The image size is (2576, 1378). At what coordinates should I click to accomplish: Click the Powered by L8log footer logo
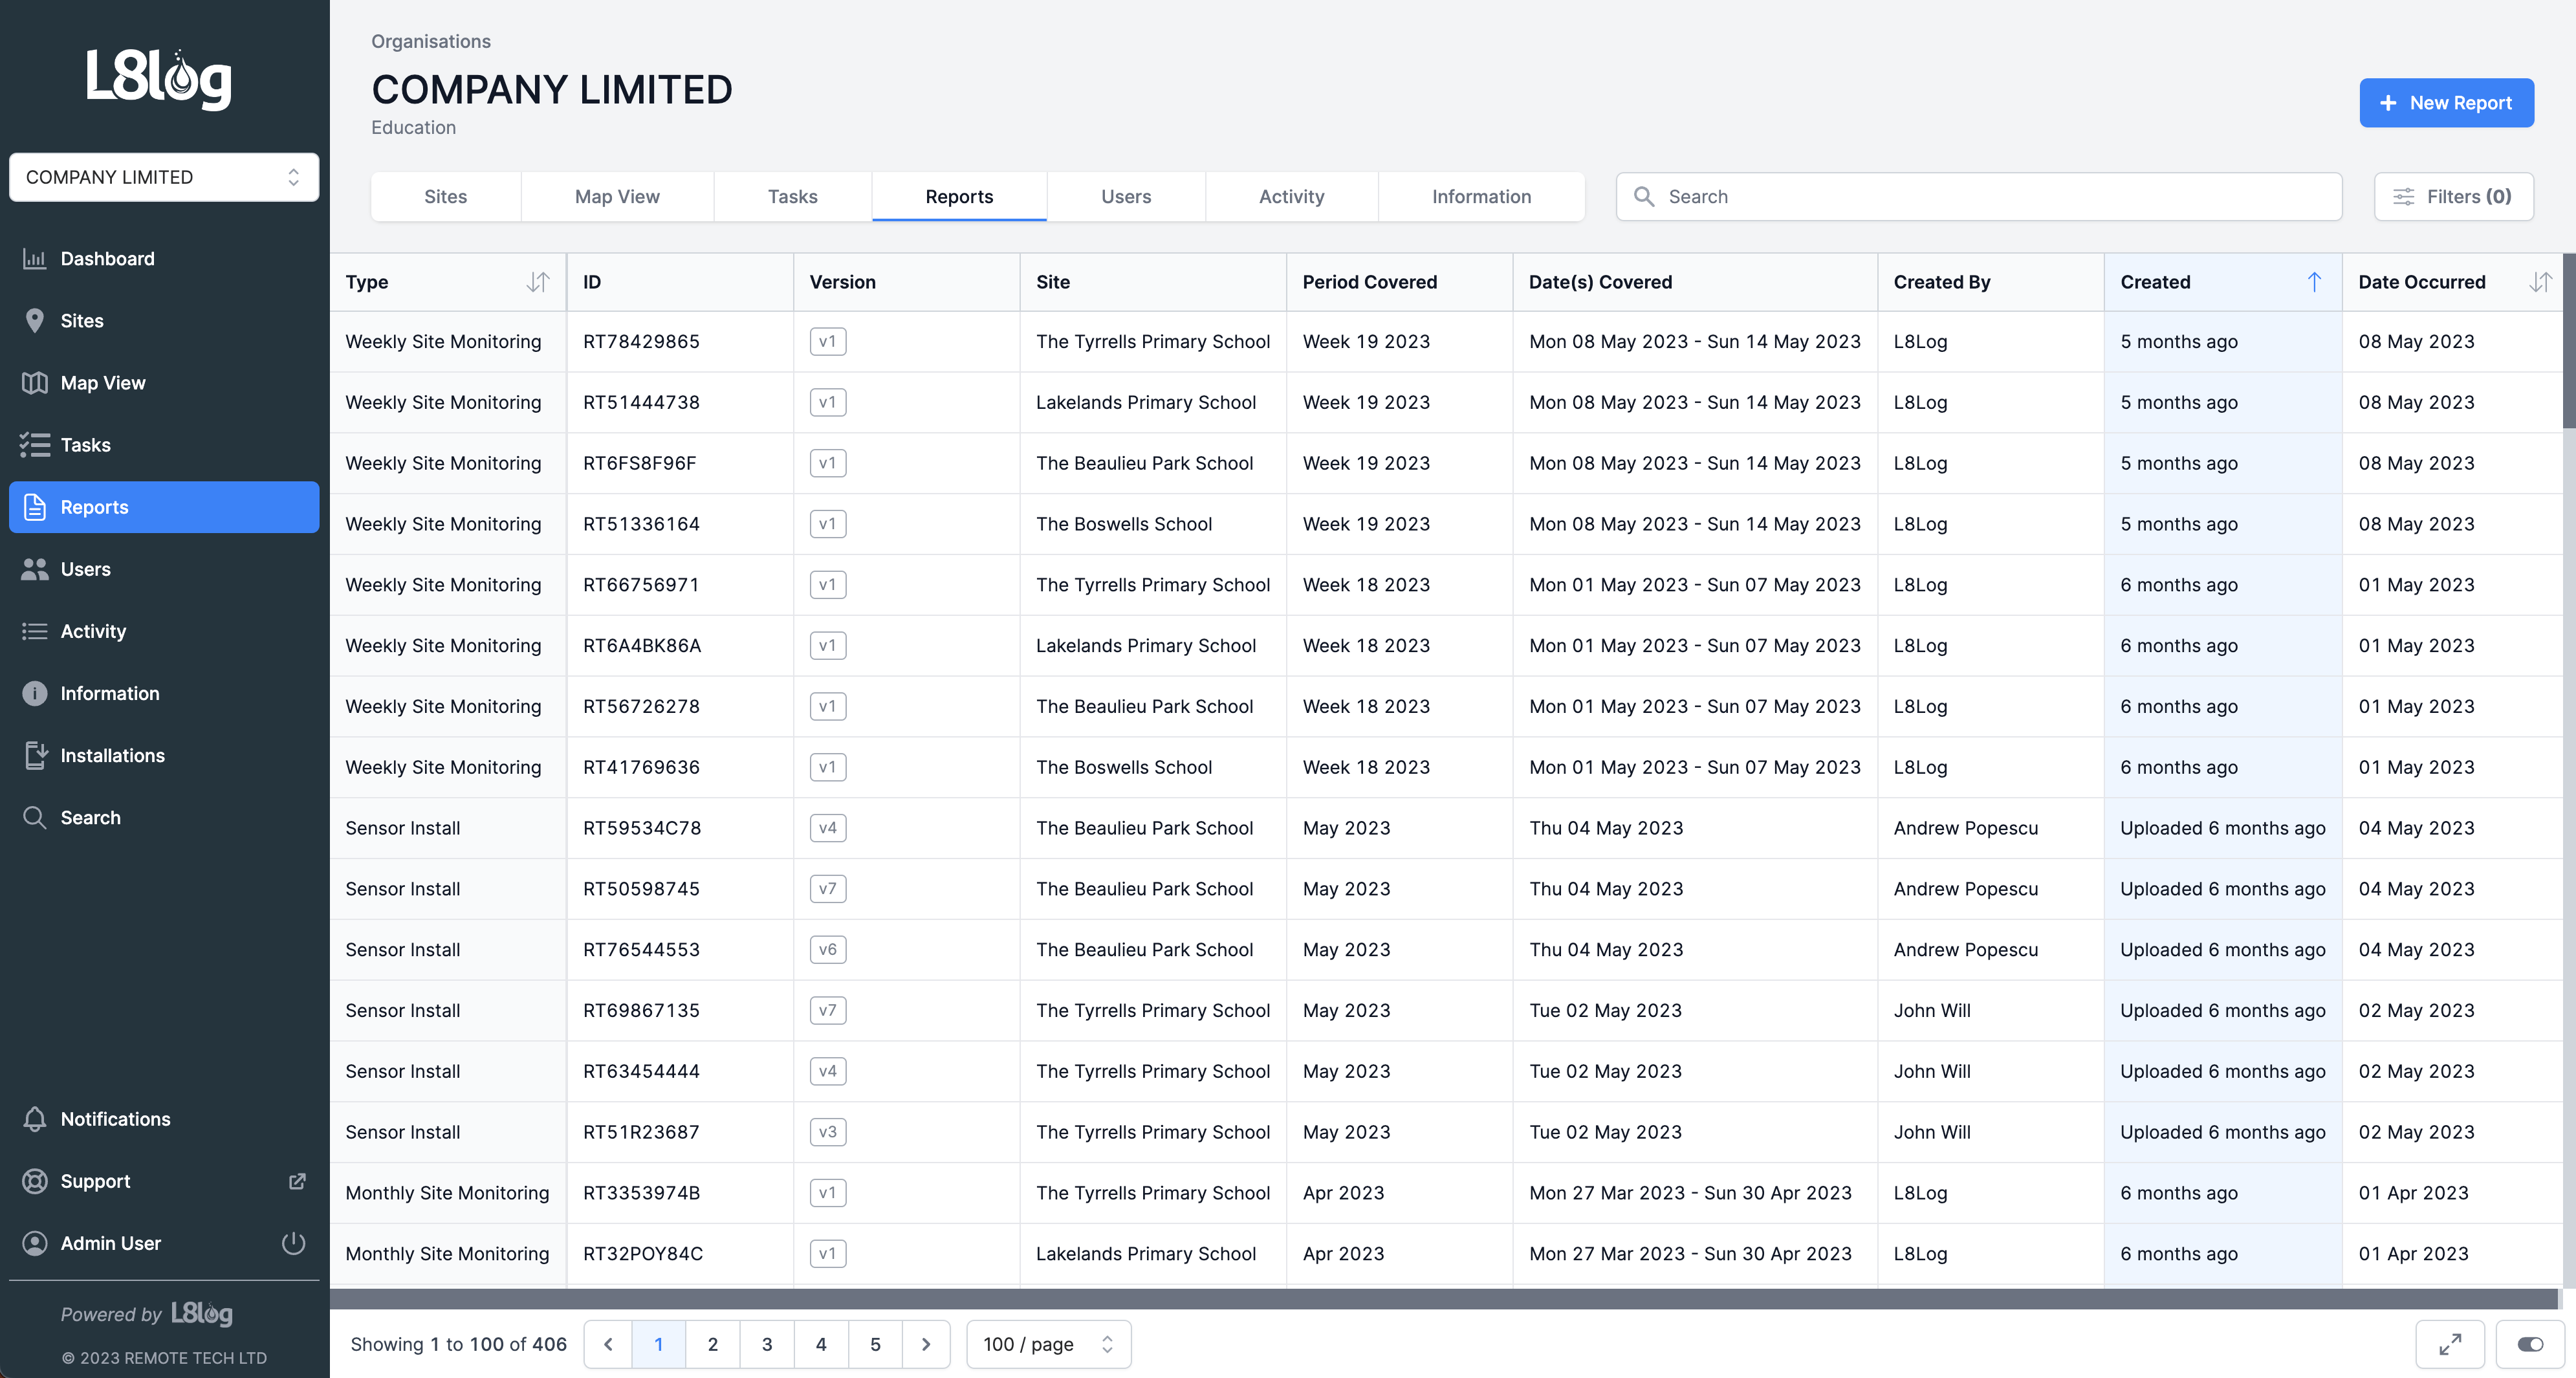[201, 1313]
